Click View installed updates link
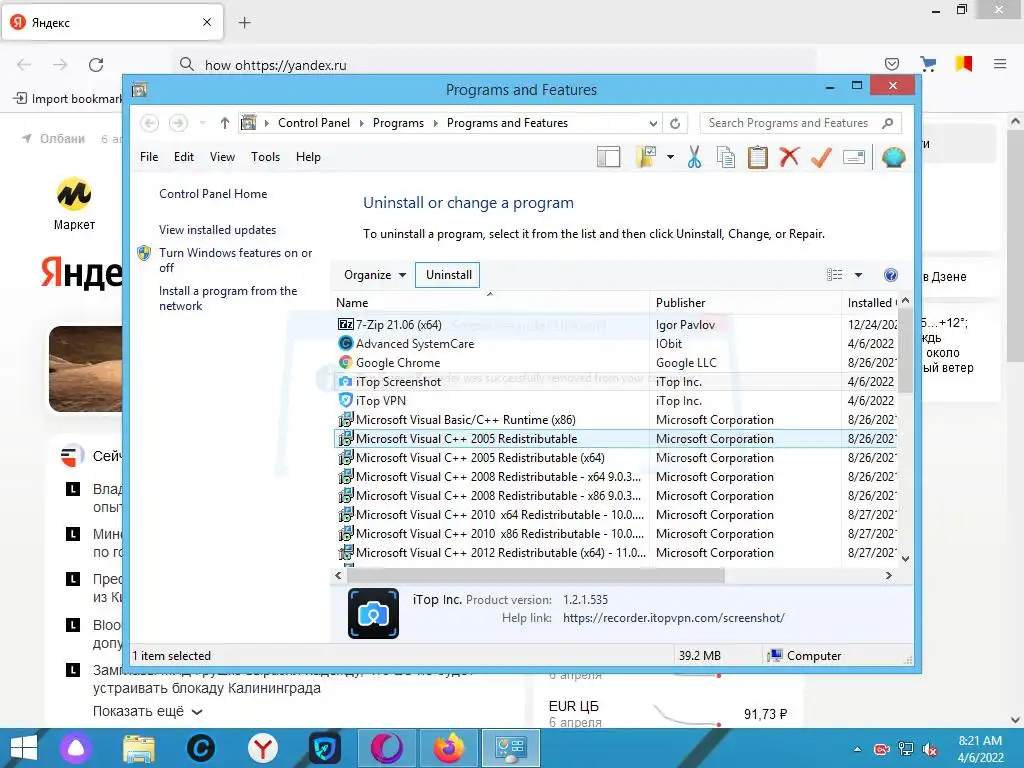The height and width of the screenshot is (768, 1024). [217, 230]
